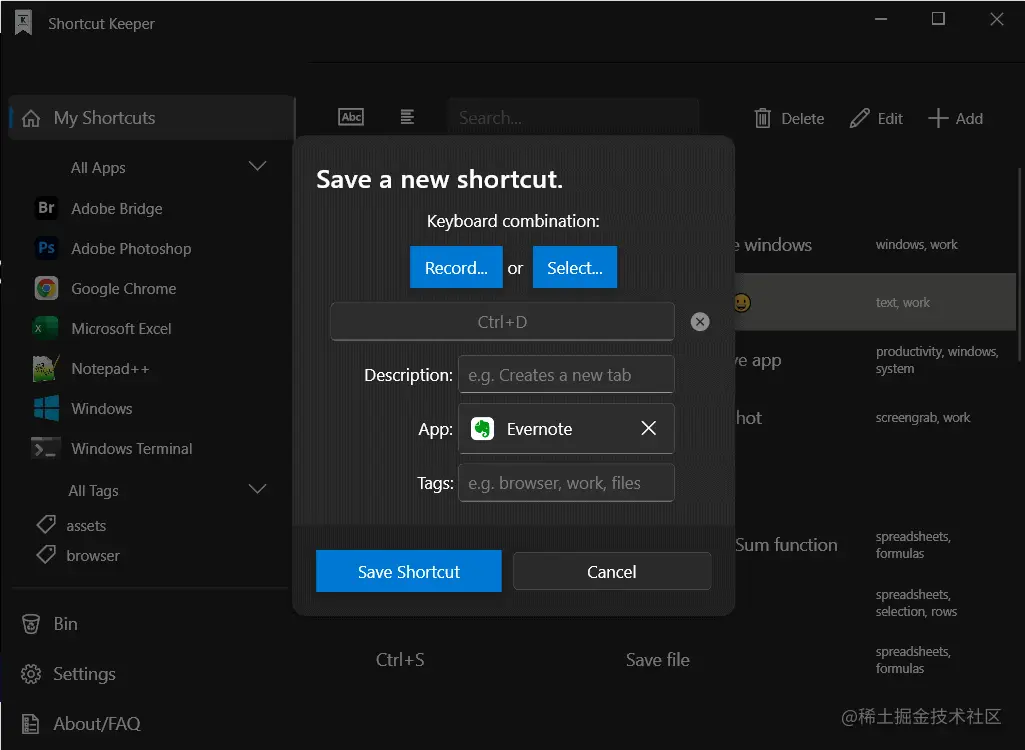Click 'productivity, windows, system' tags text
Image resolution: width=1025 pixels, height=750 pixels.
coord(937,360)
